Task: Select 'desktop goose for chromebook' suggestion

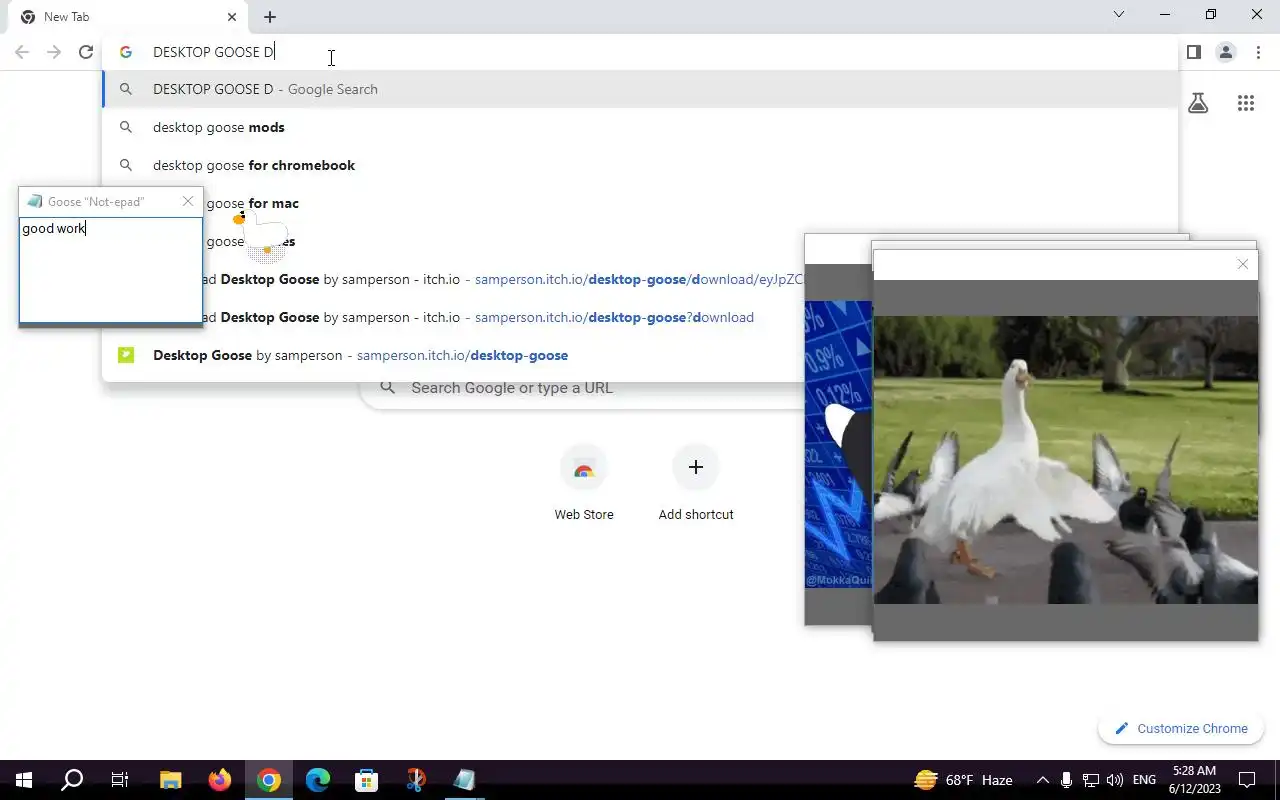Action: pos(640,165)
